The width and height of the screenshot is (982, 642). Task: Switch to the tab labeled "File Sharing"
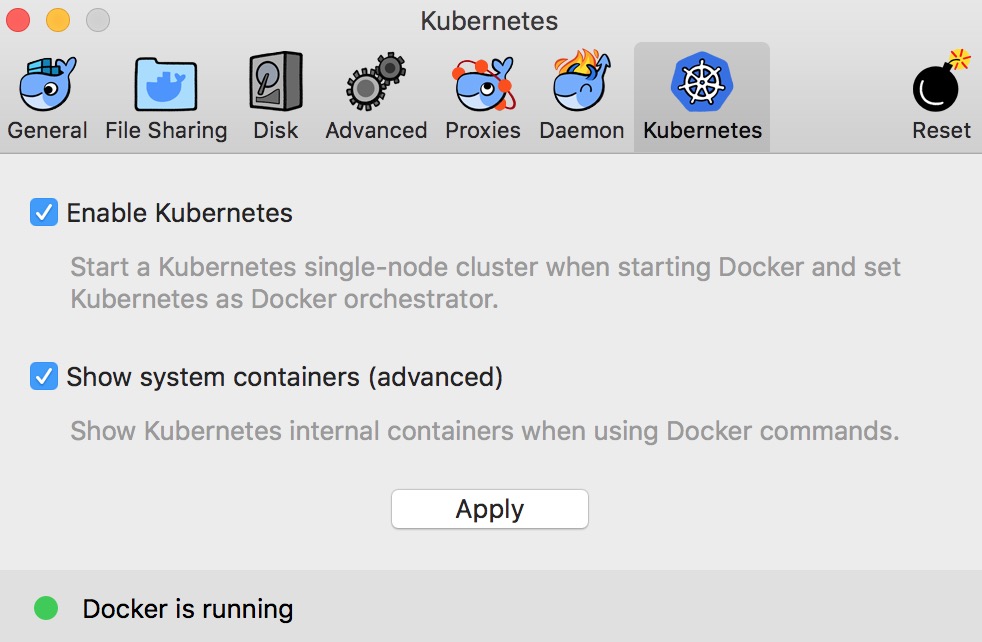[x=166, y=131]
